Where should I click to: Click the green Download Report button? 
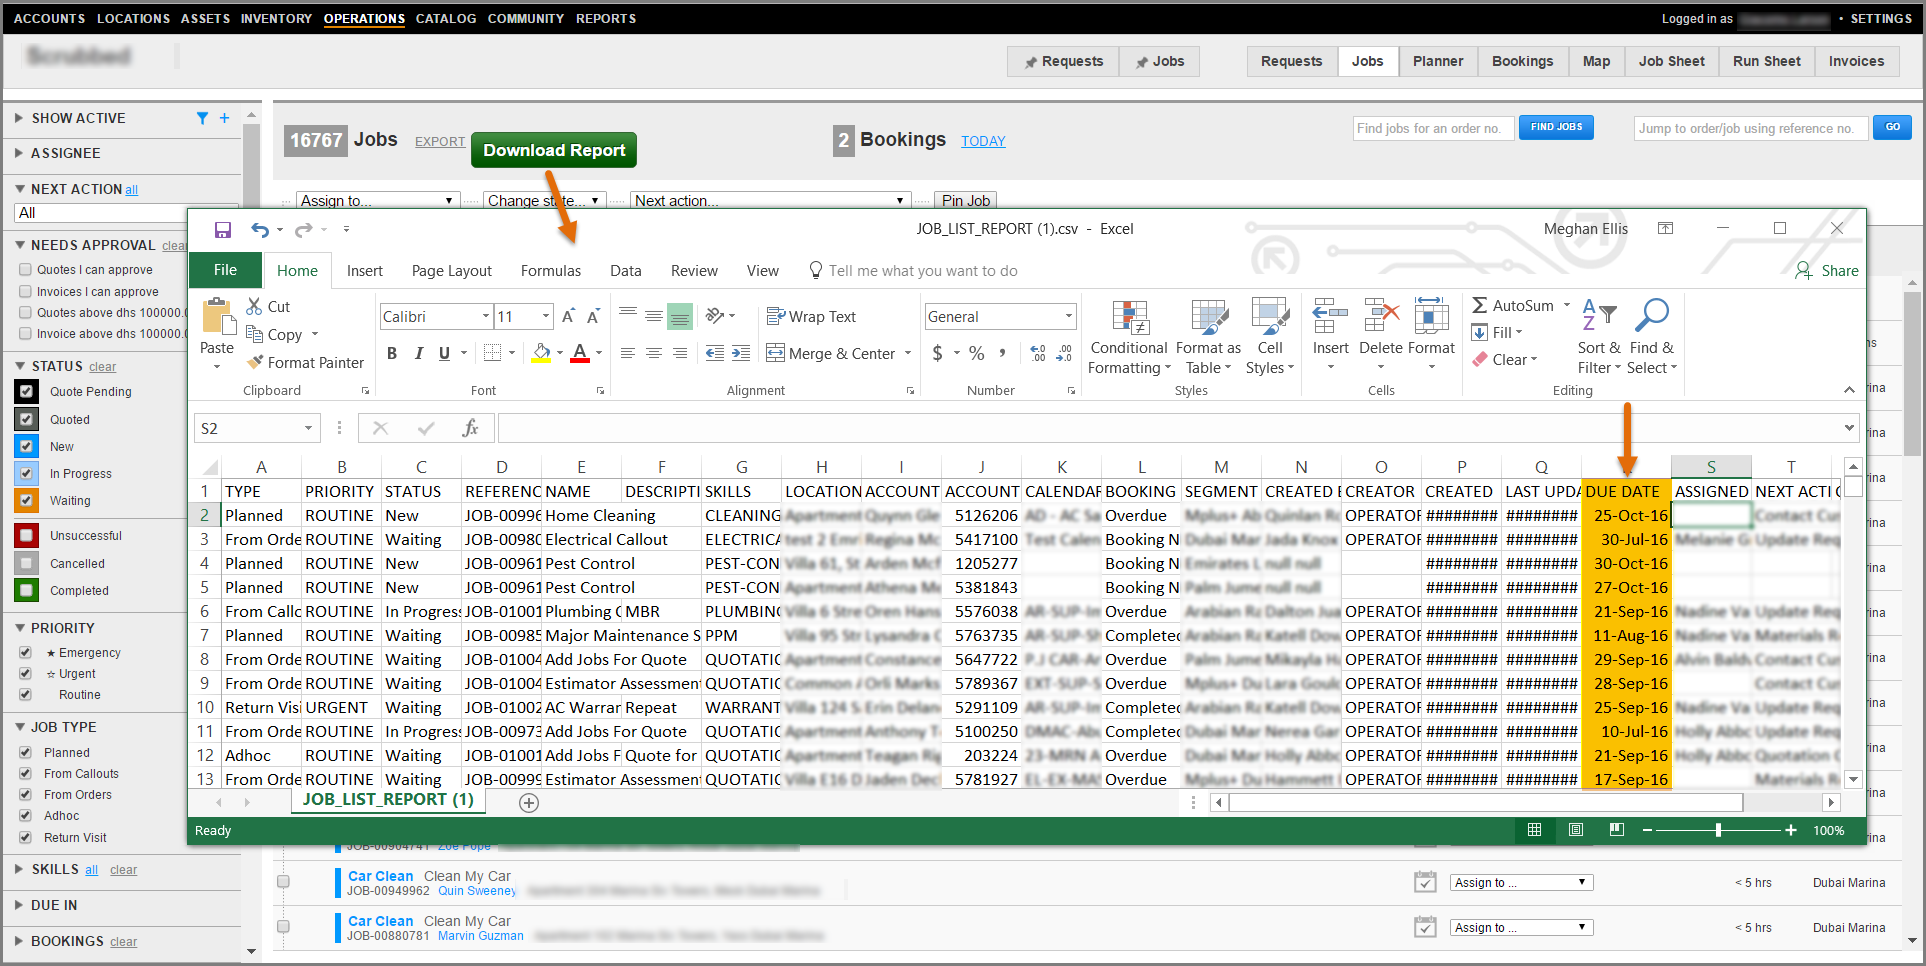tap(554, 150)
